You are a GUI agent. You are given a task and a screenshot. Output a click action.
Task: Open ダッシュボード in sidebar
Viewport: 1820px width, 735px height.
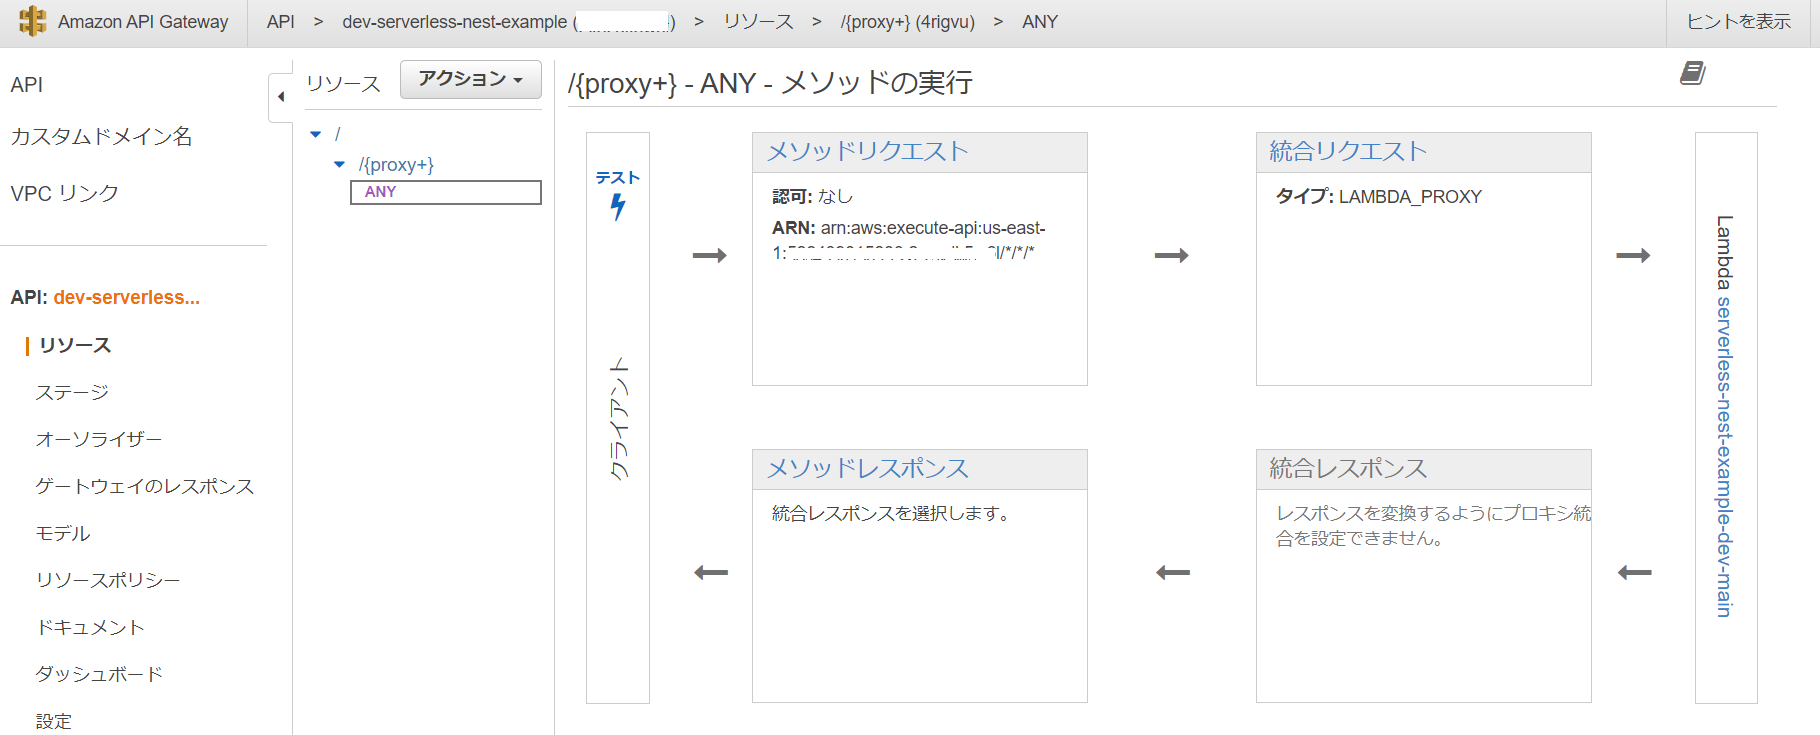coord(99,674)
